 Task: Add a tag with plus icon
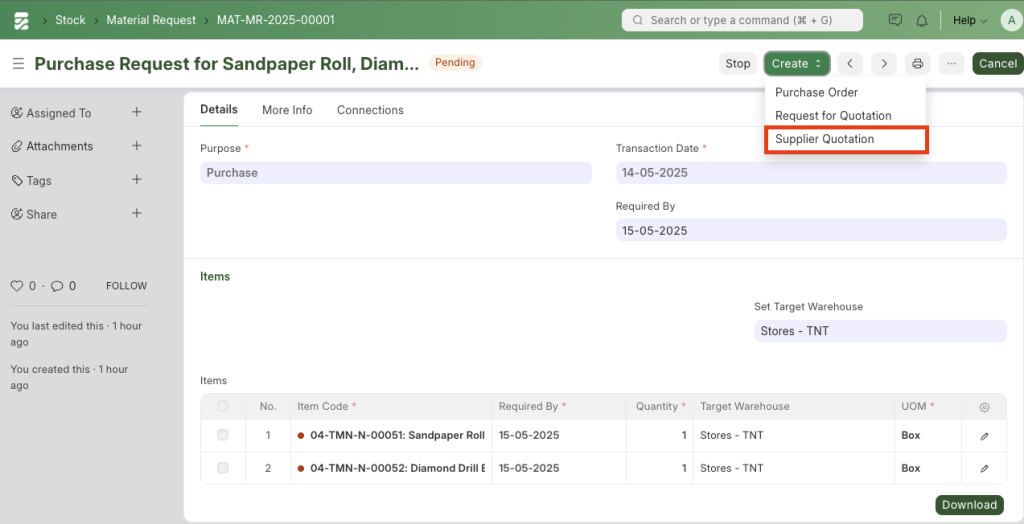[x=136, y=180]
